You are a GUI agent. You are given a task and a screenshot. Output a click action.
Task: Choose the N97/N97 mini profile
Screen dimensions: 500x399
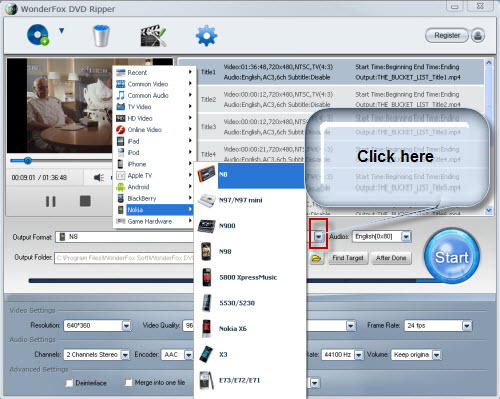pos(250,200)
